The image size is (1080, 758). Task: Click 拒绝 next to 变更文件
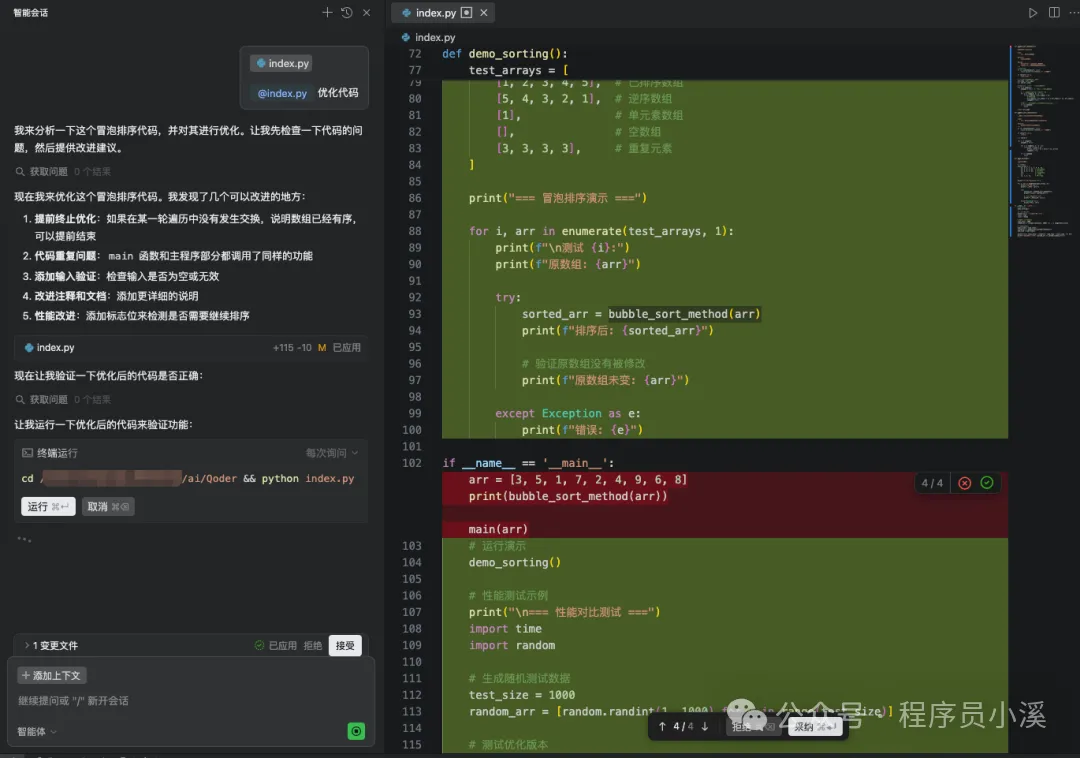tap(313, 646)
